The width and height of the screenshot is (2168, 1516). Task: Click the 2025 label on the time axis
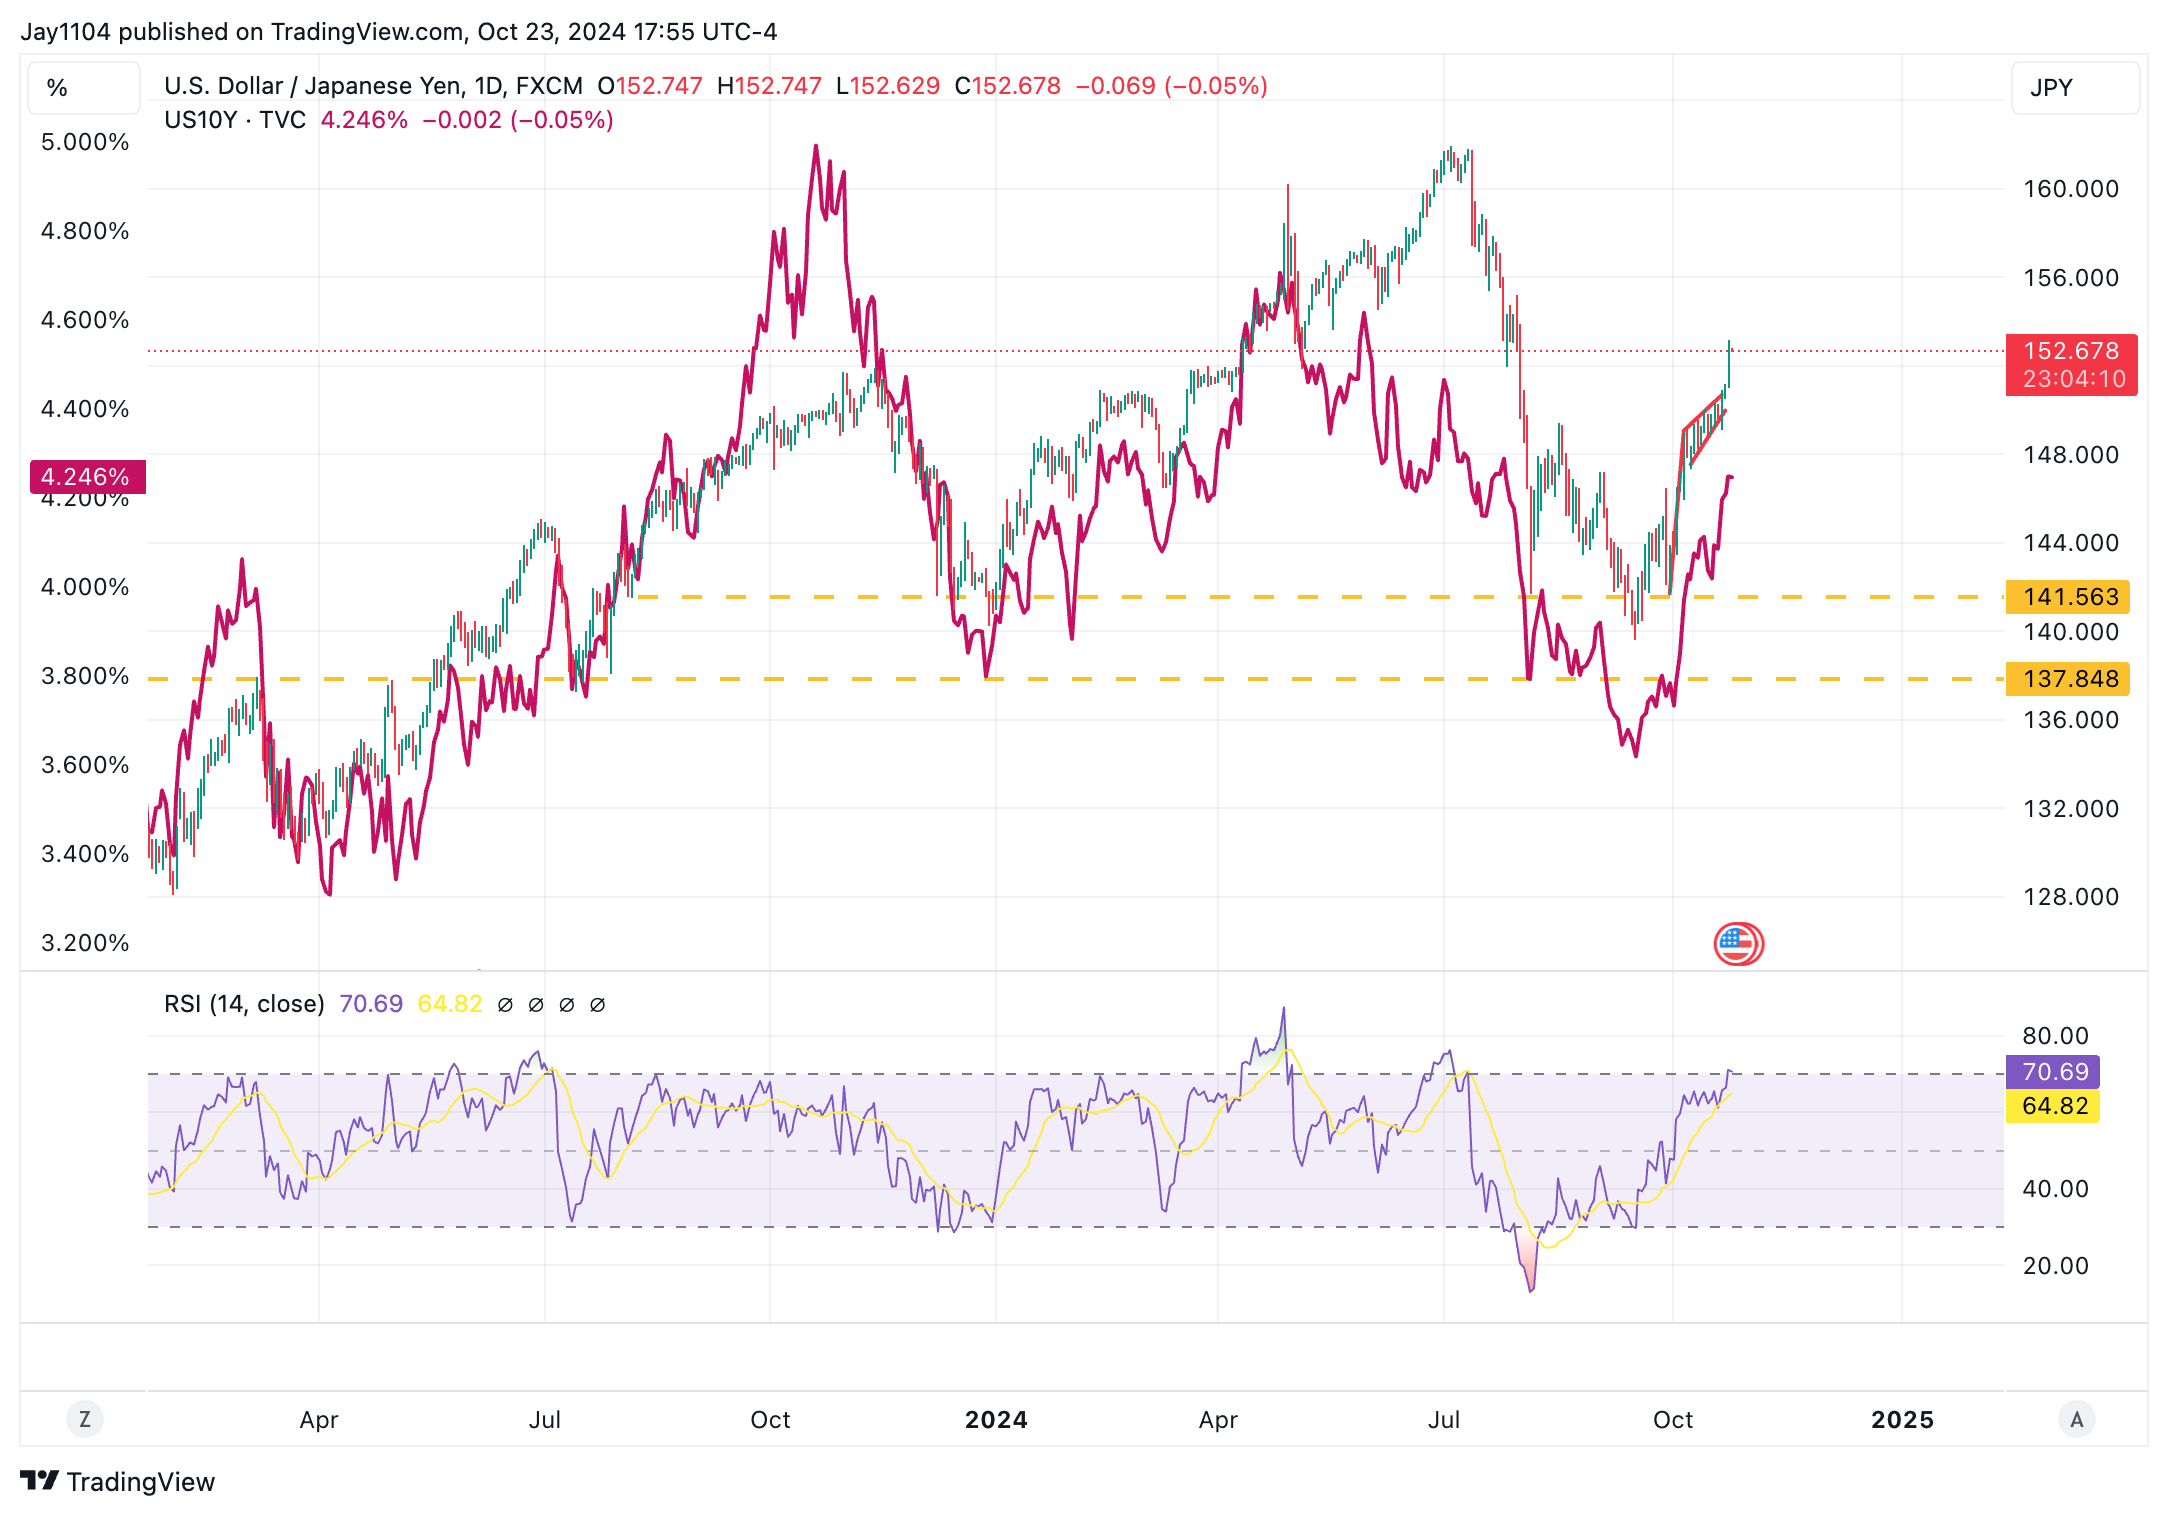coord(1902,1419)
